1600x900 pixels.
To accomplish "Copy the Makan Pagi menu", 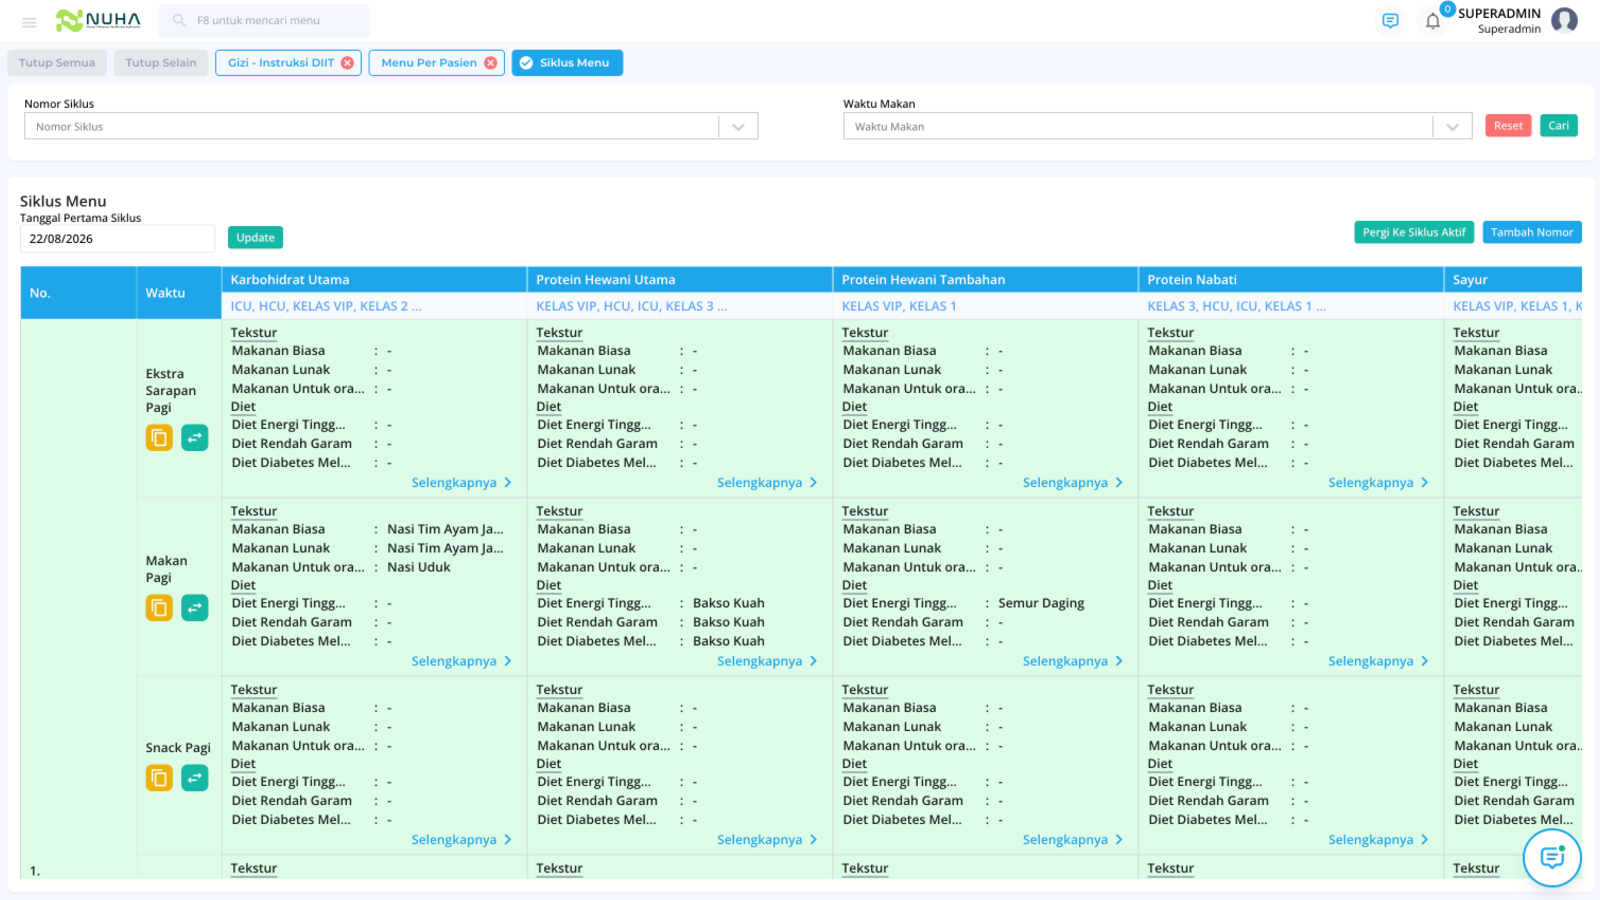I will coord(159,608).
